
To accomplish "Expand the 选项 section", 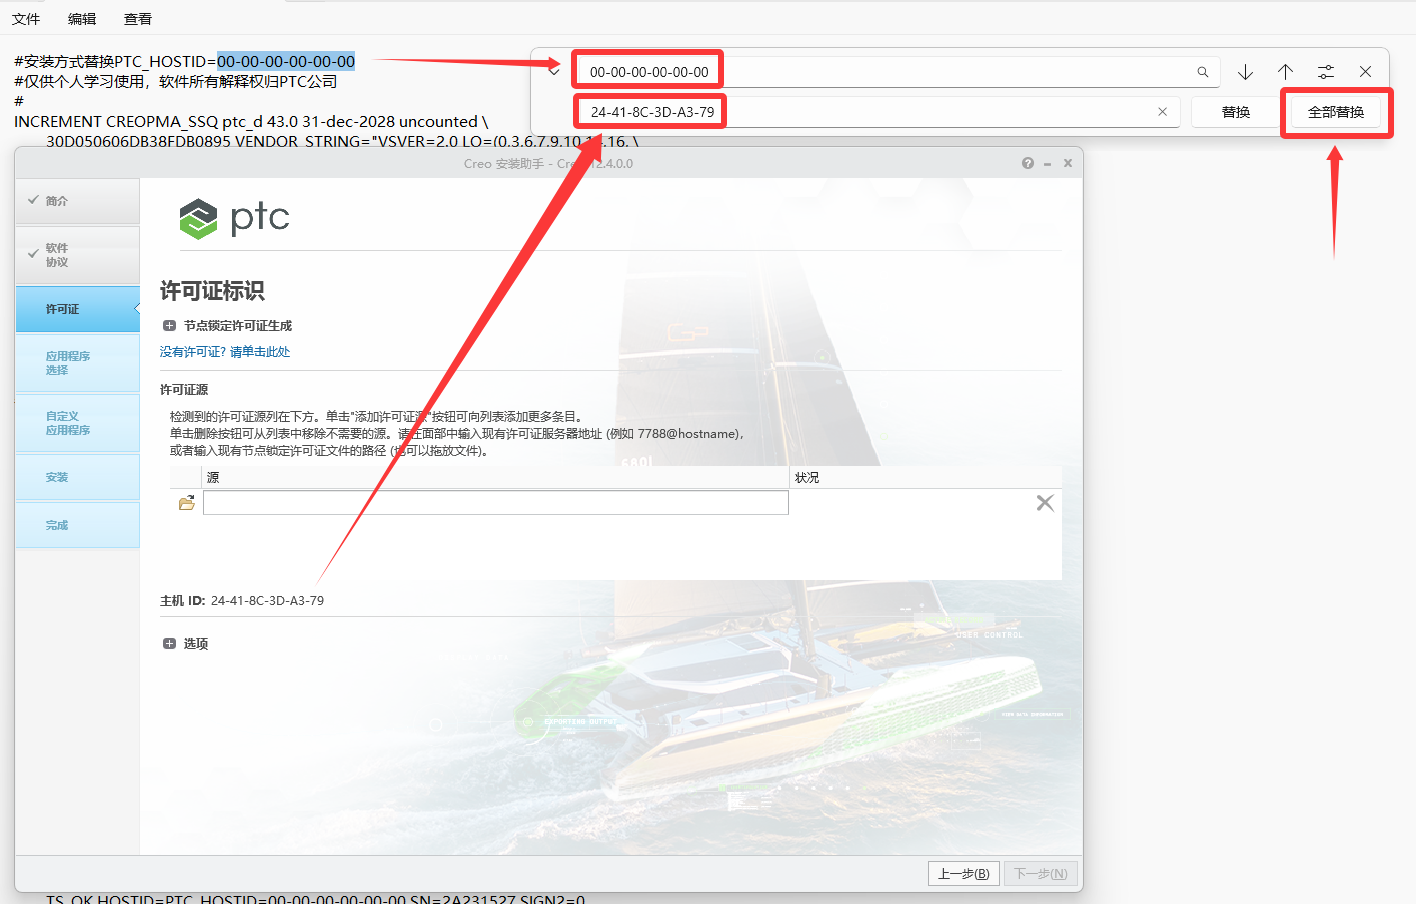I will point(169,643).
